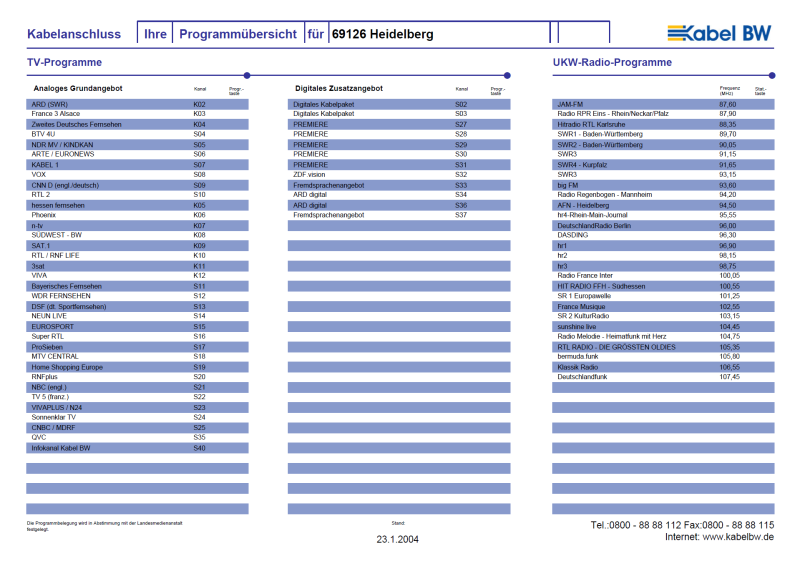Click Radio France Inter row

coord(663,276)
